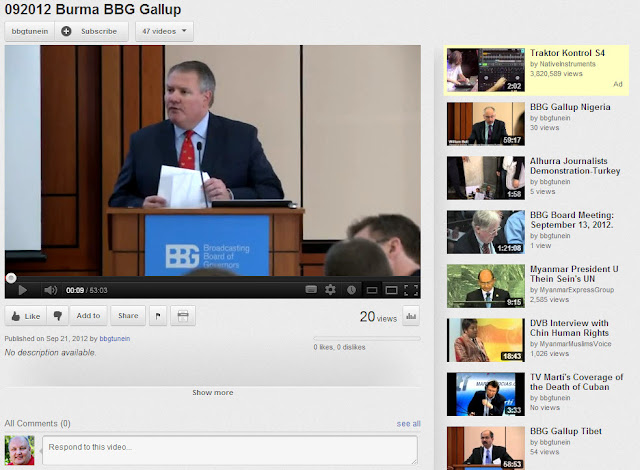The width and height of the screenshot is (640, 470).
Task: Mute the video volume speaker icon
Action: [51, 290]
